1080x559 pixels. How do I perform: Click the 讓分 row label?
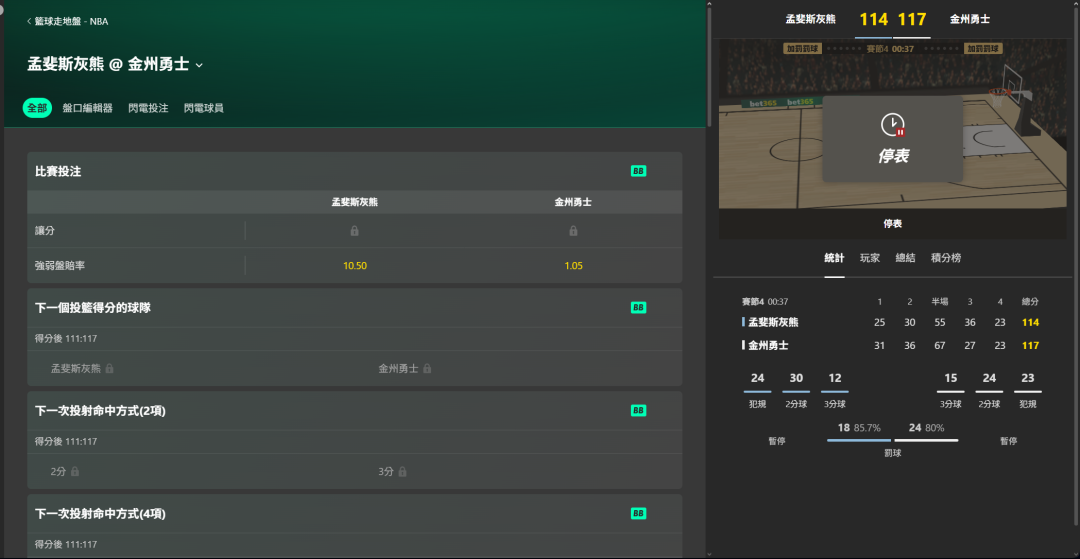(x=45, y=231)
